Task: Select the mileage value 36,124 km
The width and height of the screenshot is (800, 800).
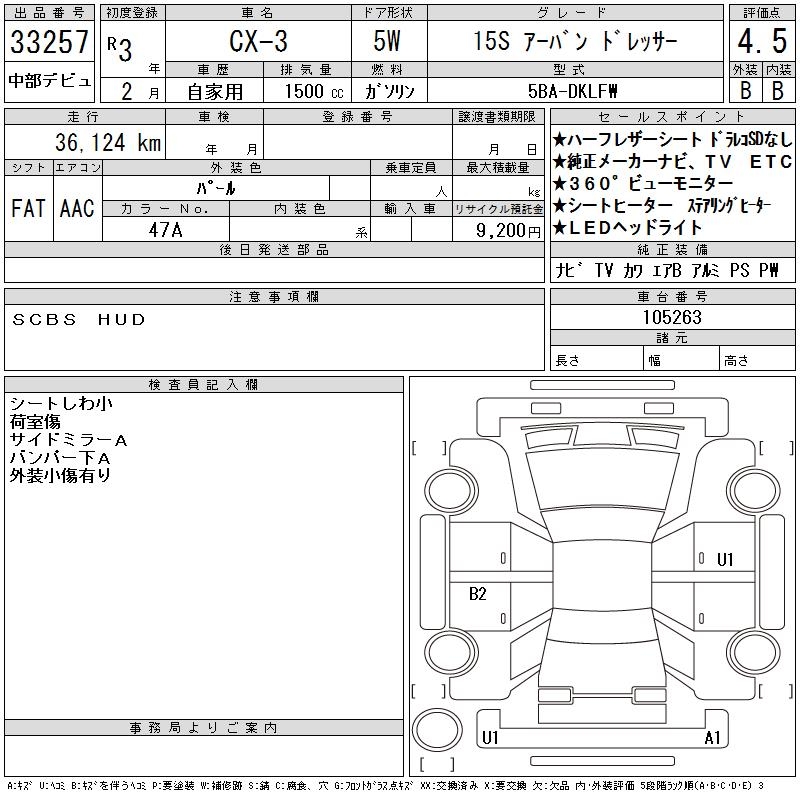Action: click(x=108, y=142)
